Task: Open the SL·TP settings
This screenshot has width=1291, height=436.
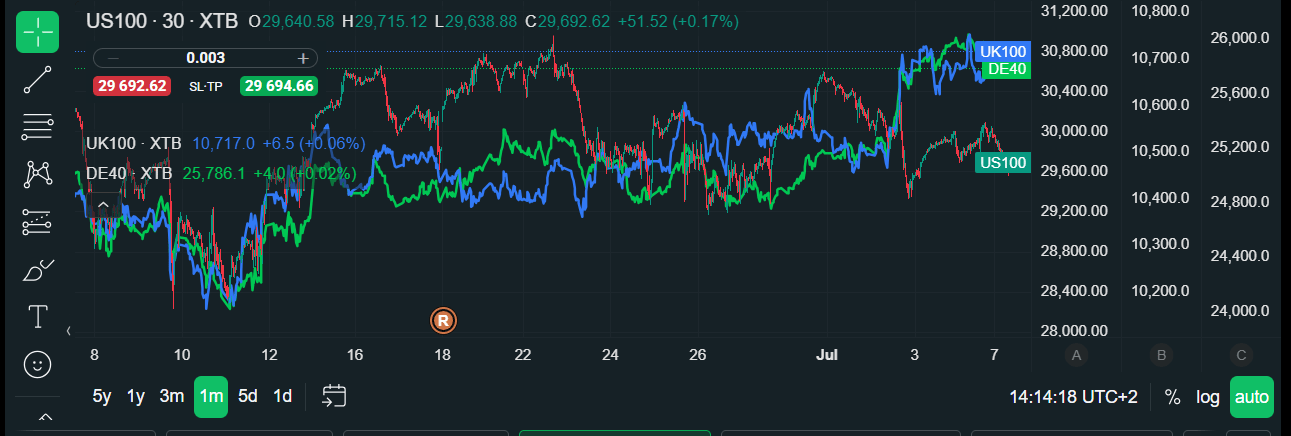Action: [x=204, y=86]
